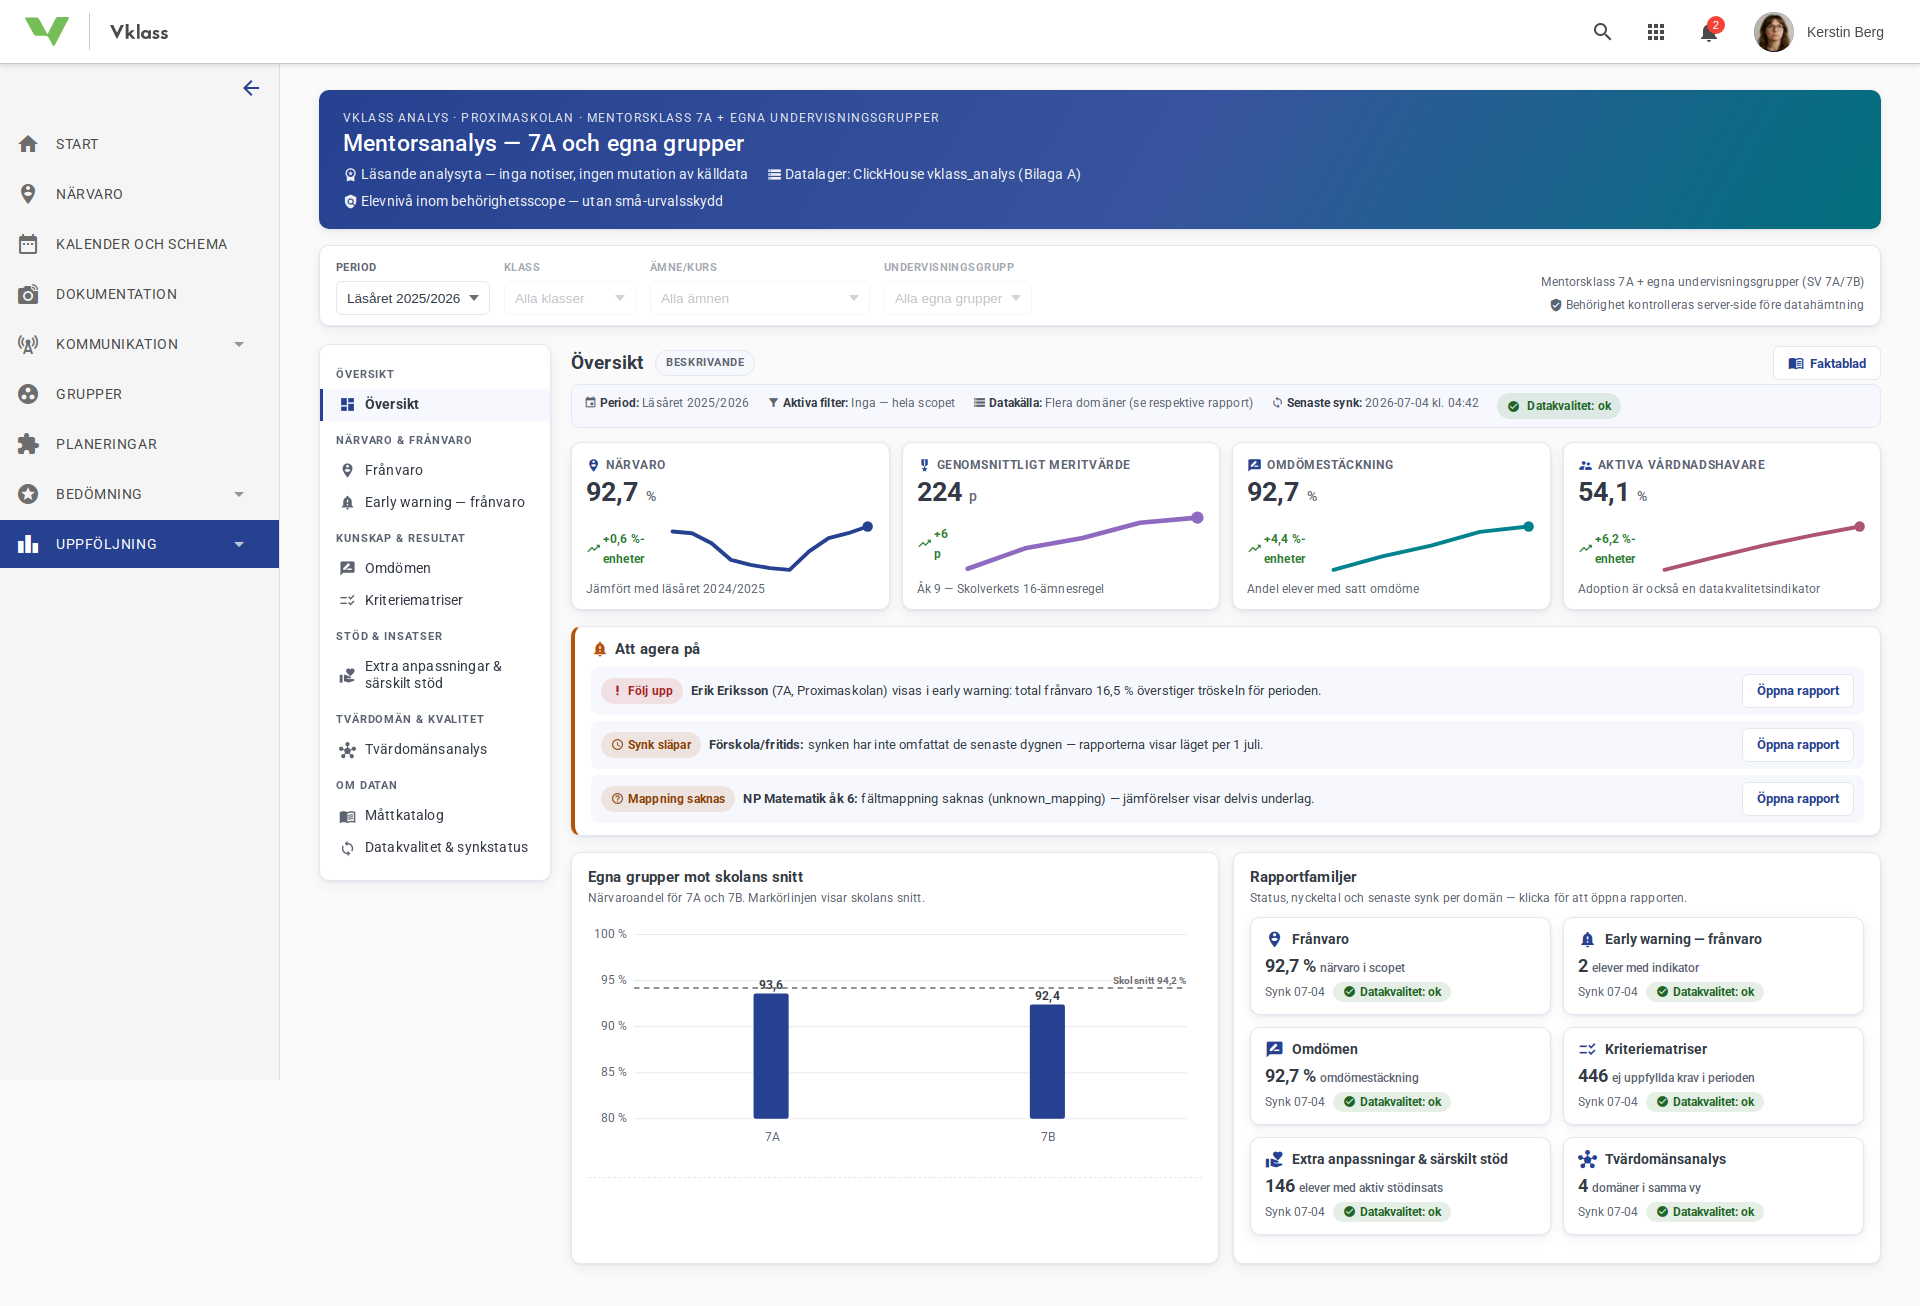Open Datakvalitet & synkstatus item
Screen dimensions: 1920x1306
tap(435, 847)
